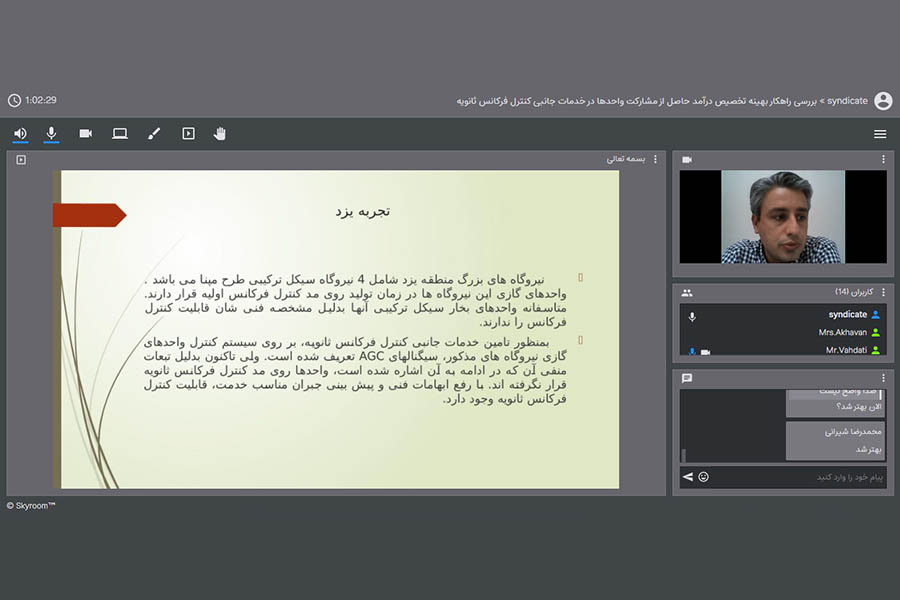Open the media playback toolbar icon
This screenshot has width=900, height=600.
(x=188, y=134)
